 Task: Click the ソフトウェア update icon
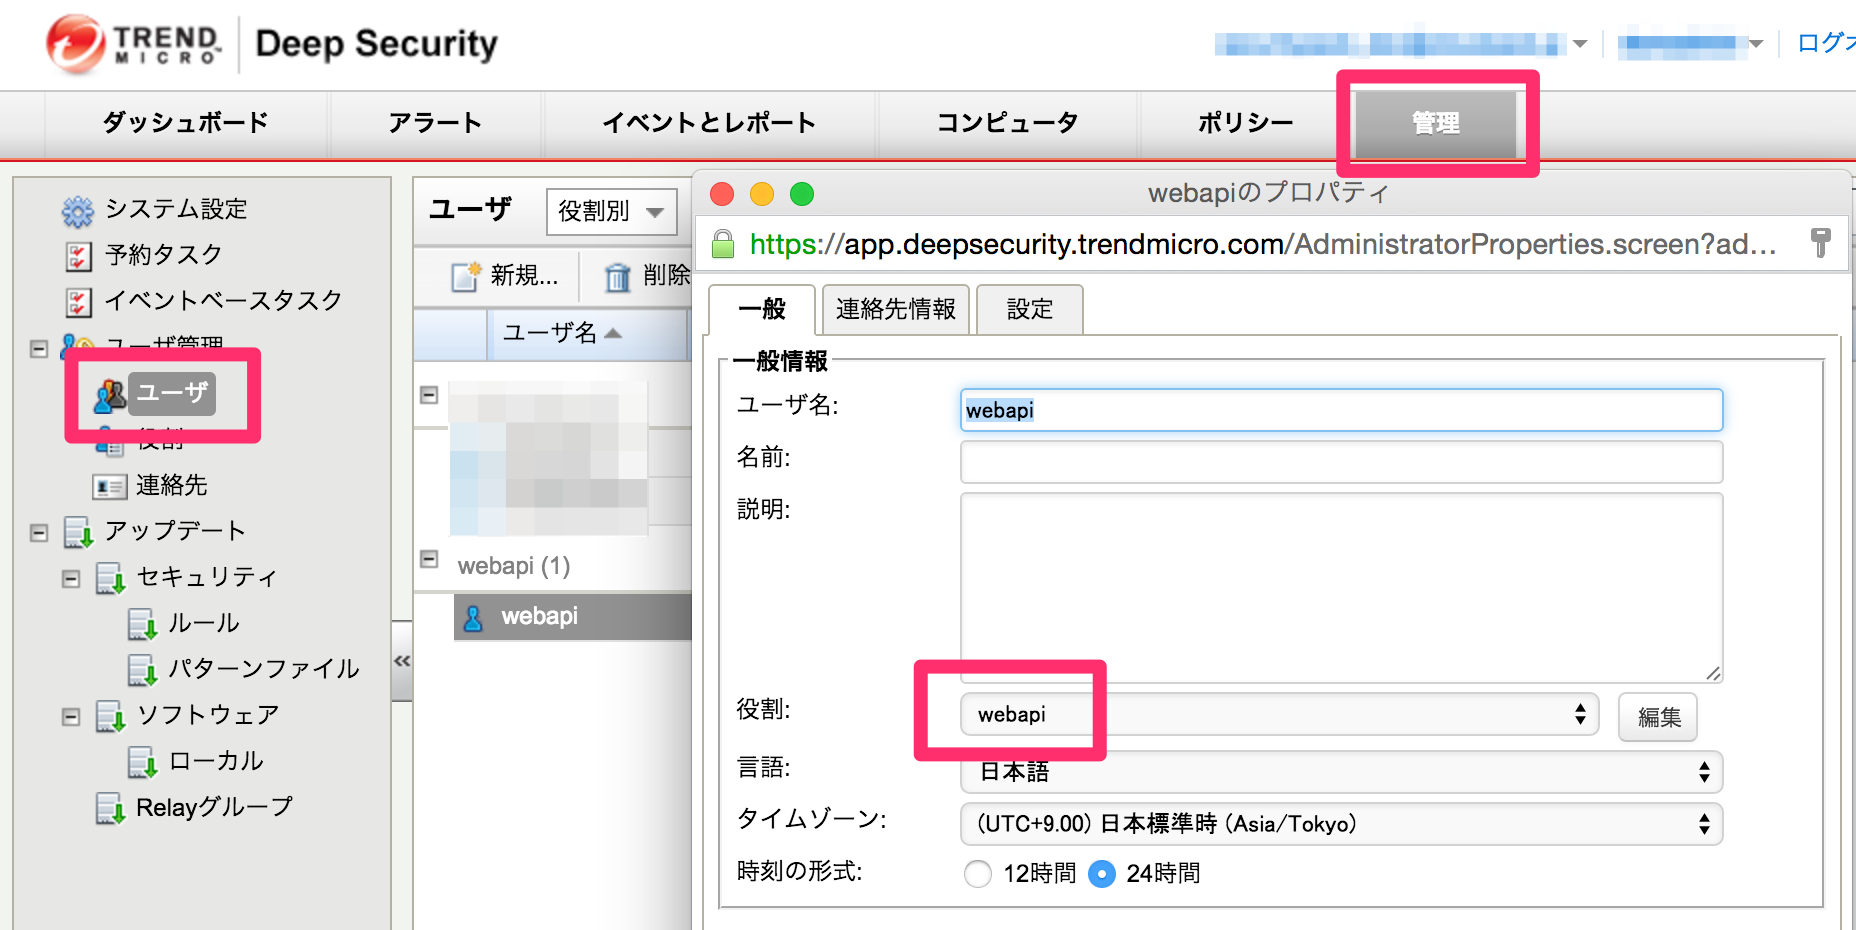pos(110,716)
